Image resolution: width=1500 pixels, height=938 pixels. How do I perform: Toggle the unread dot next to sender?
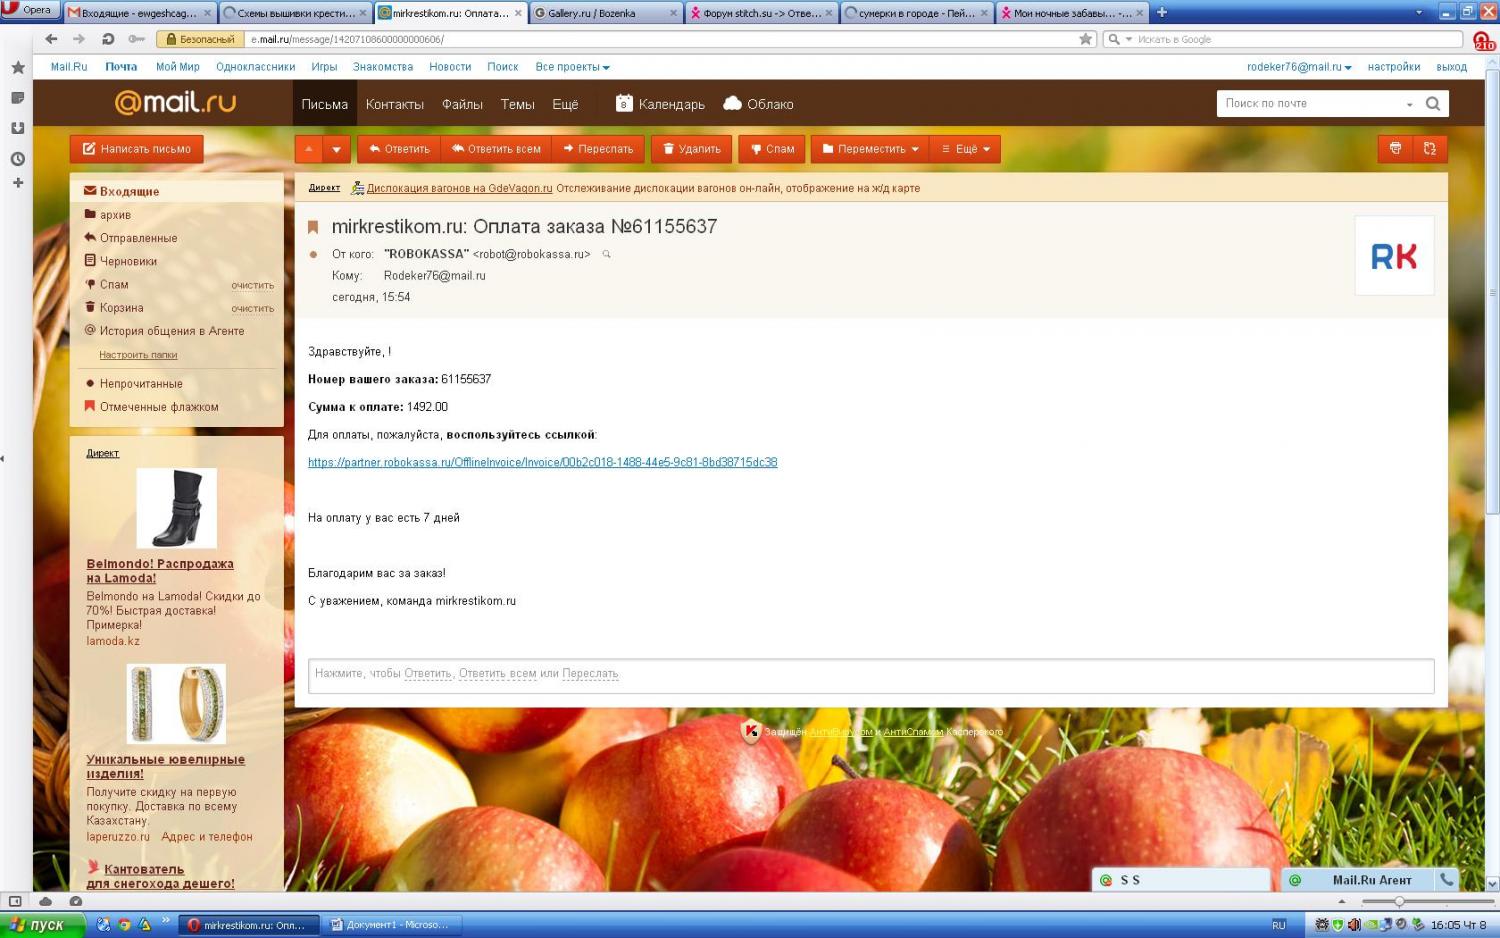[x=313, y=254]
